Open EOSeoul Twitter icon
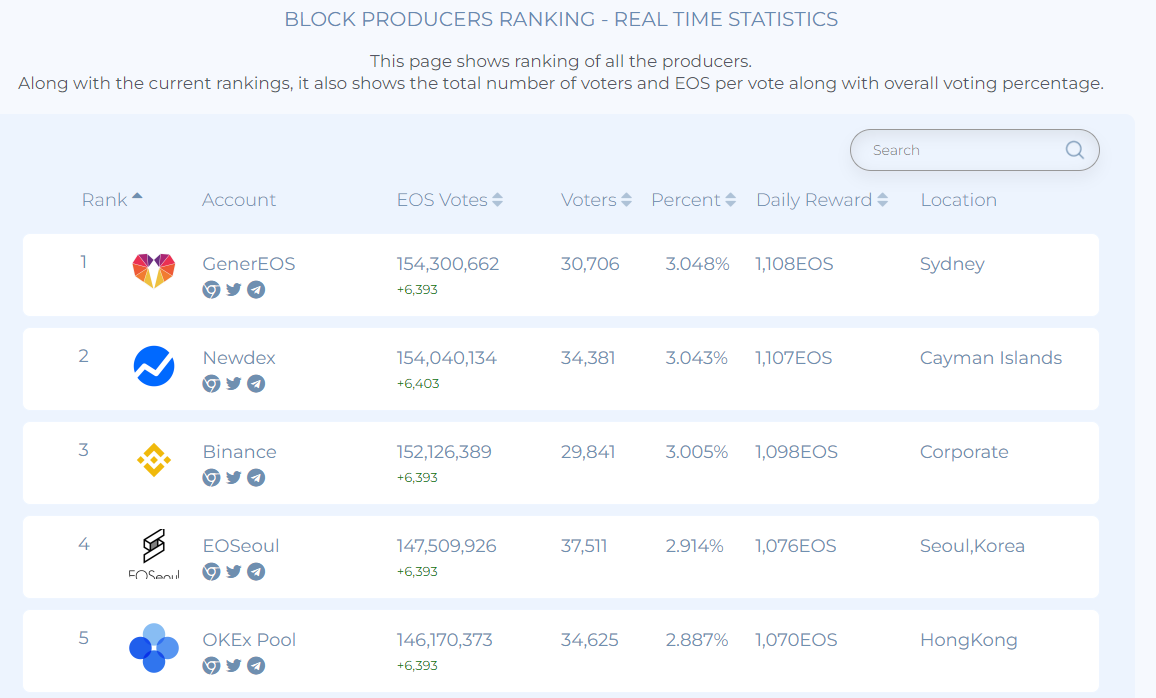This screenshot has height=698, width=1156. pyautogui.click(x=234, y=572)
